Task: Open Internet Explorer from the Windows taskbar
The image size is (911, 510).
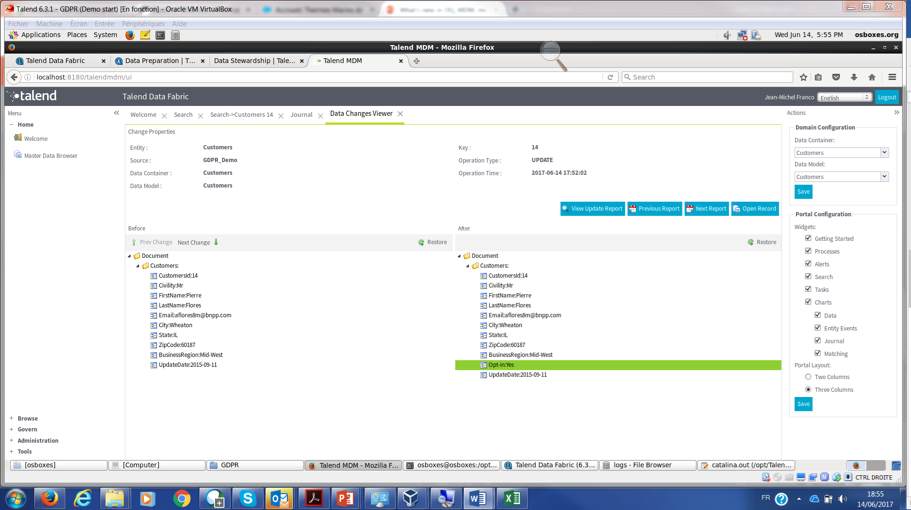Action: point(82,498)
